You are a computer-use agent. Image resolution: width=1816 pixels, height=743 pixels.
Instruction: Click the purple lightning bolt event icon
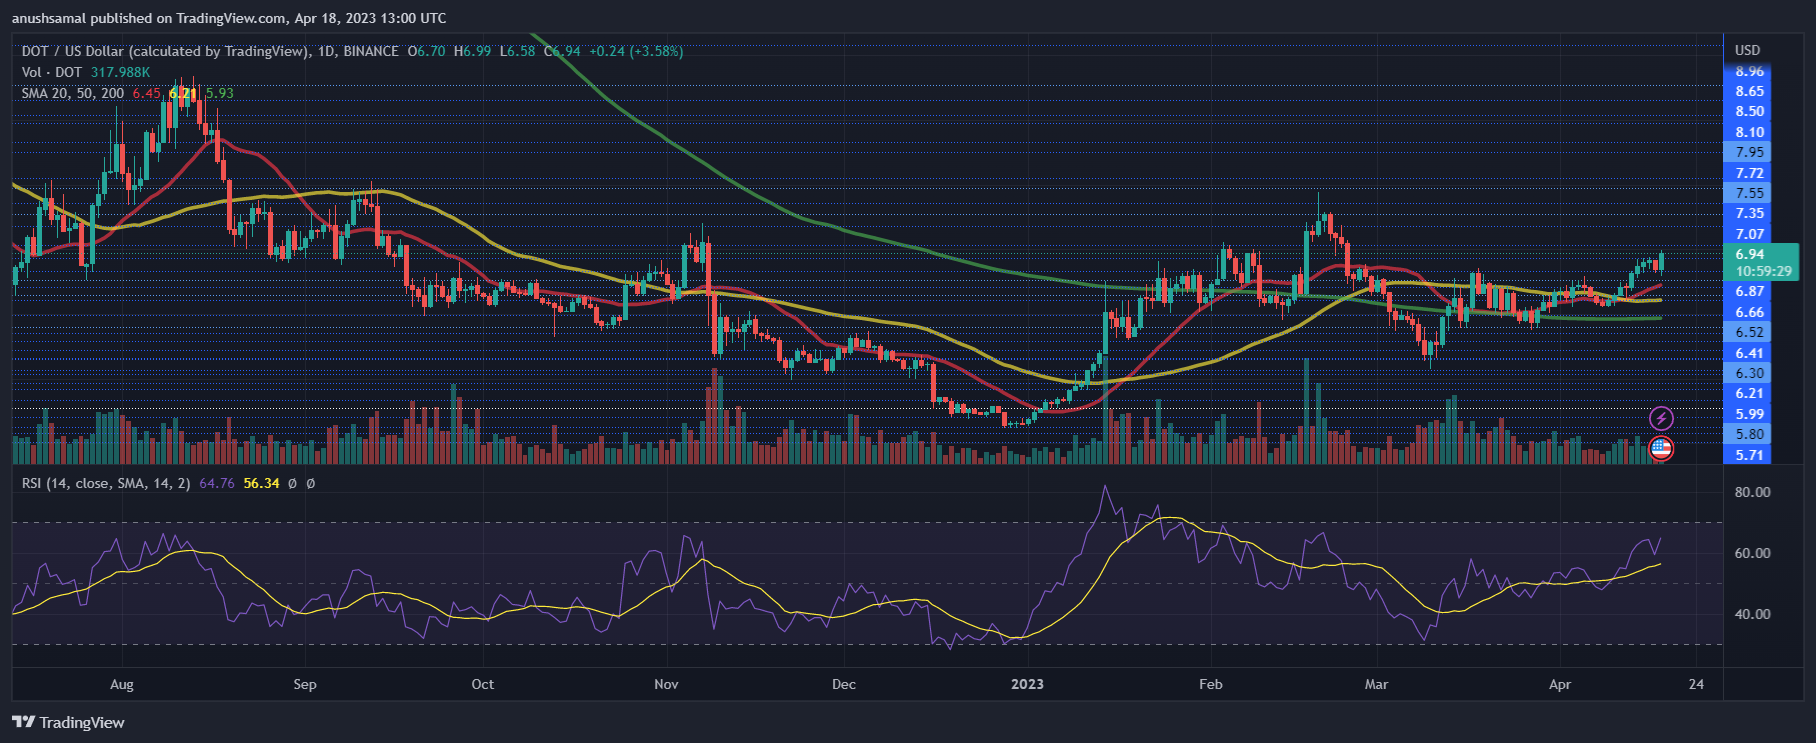pos(1661,418)
